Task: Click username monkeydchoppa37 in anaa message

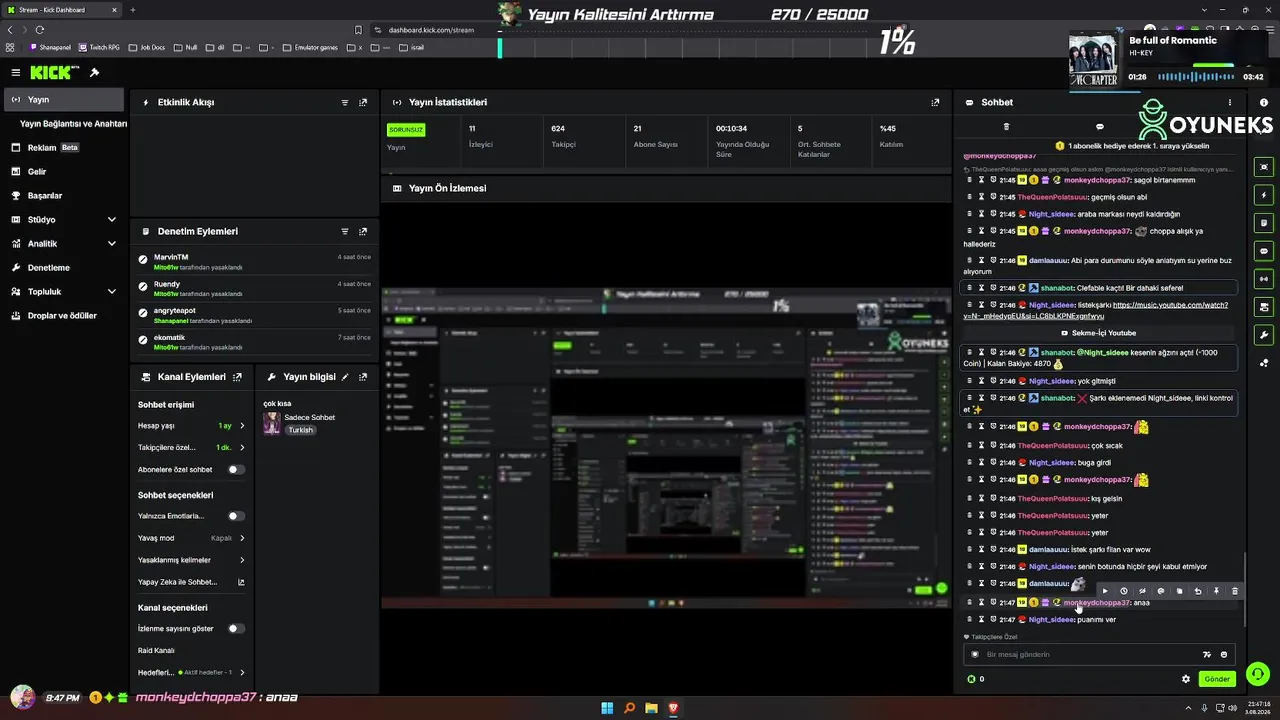Action: click(1097, 603)
